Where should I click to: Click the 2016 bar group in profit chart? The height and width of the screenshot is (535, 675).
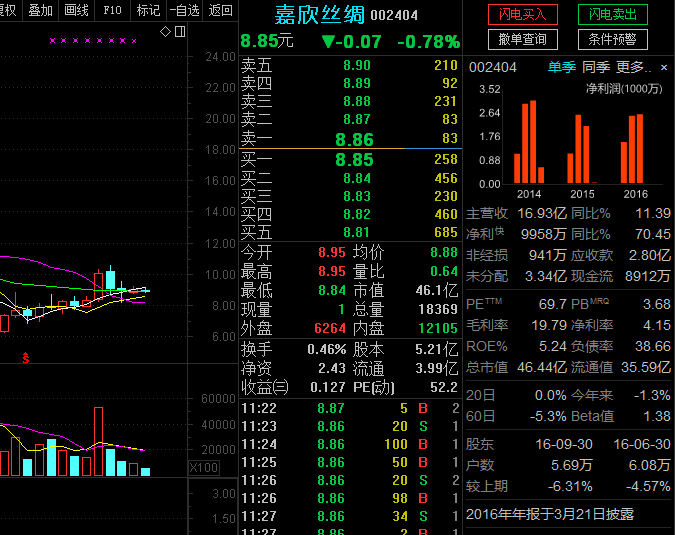632,148
